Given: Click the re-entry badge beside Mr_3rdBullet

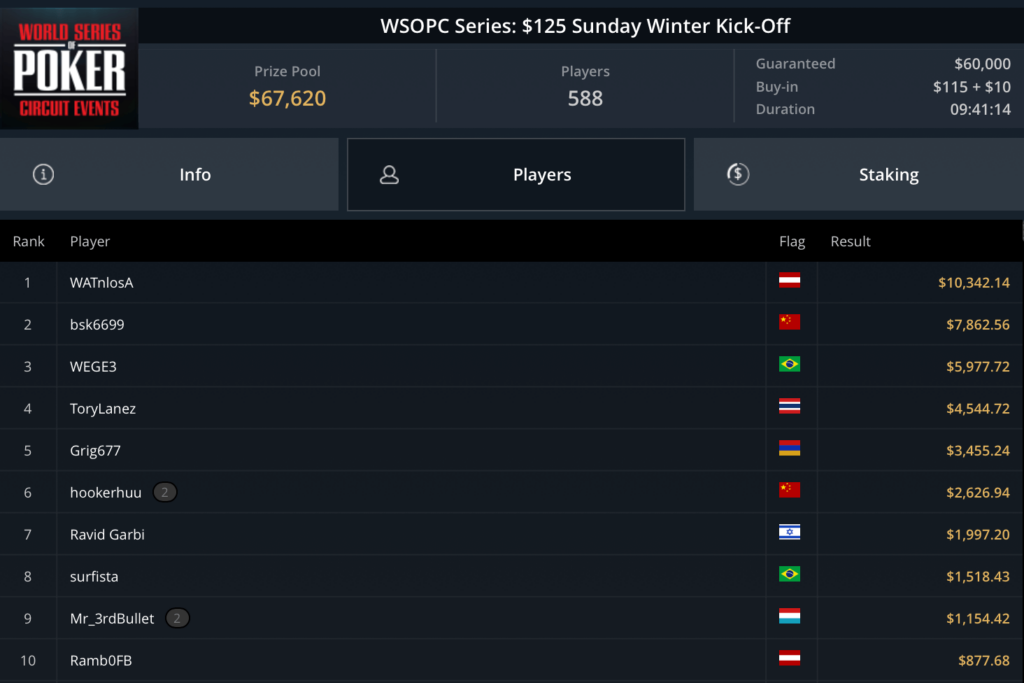Looking at the screenshot, I should coord(177,618).
